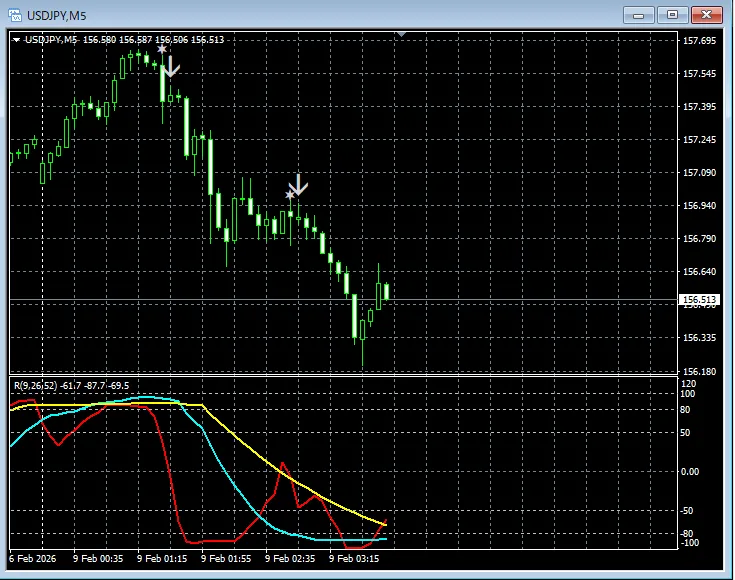Select the star marker near the 156.940 candle
This screenshot has height=580, width=735.
(290, 194)
